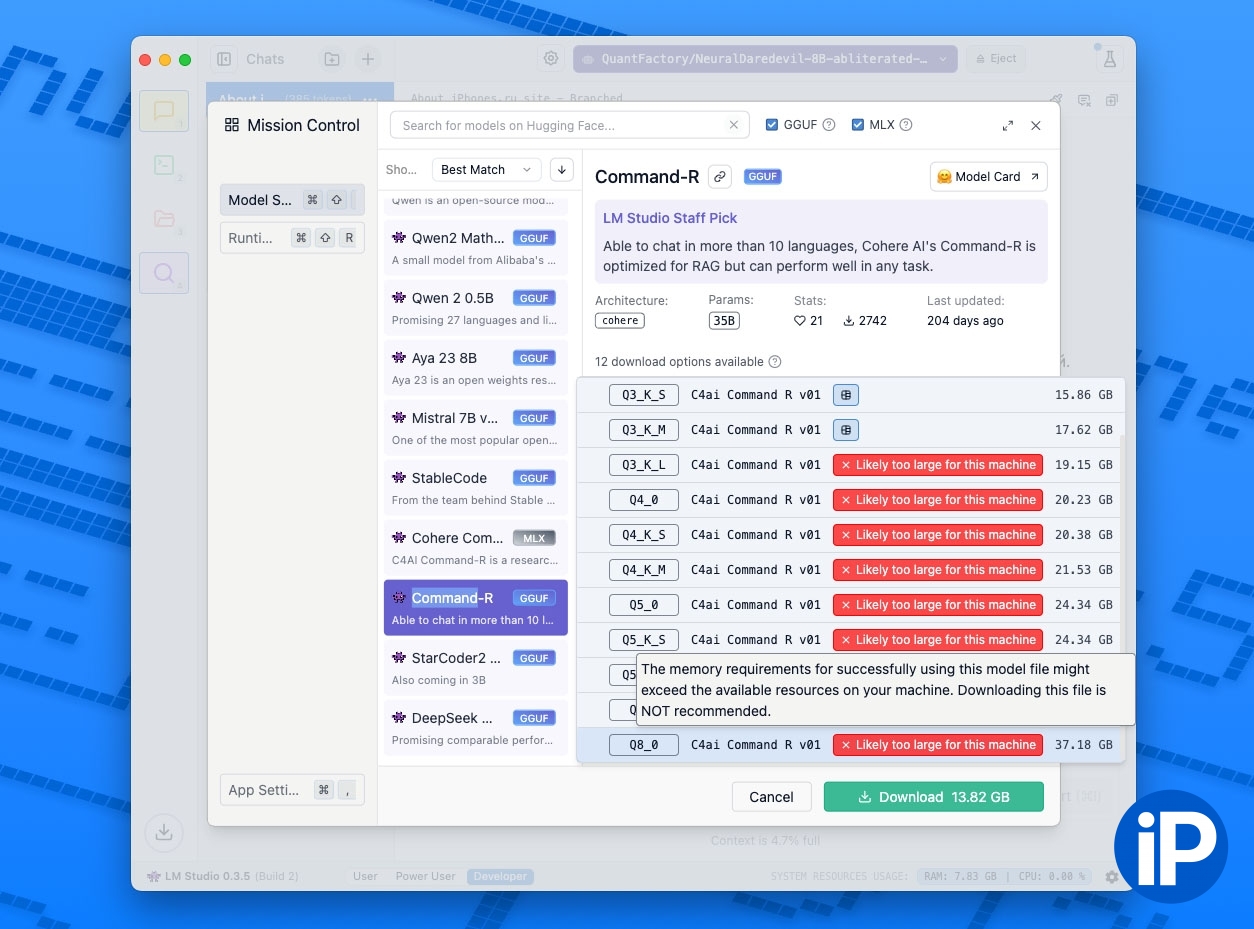This screenshot has height=929, width=1254.
Task: Click the GGUF badge next to Command-R title
Action: point(763,177)
